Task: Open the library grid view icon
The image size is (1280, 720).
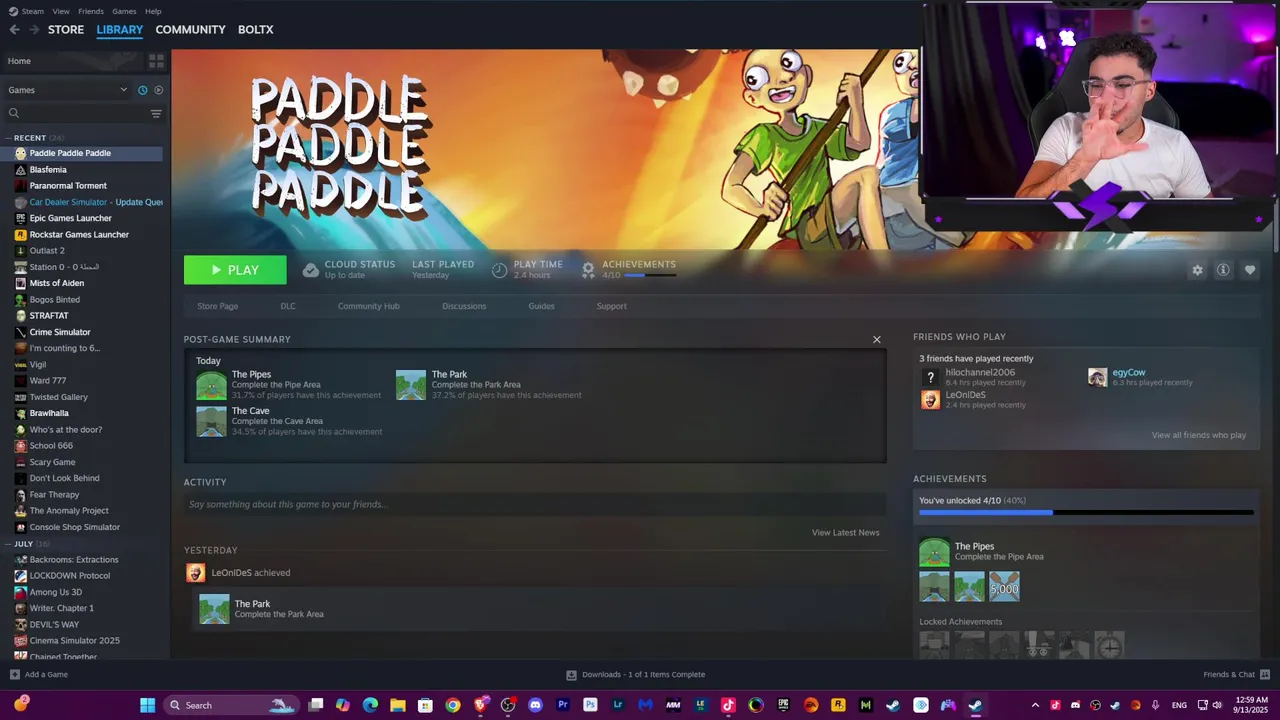Action: [156, 61]
